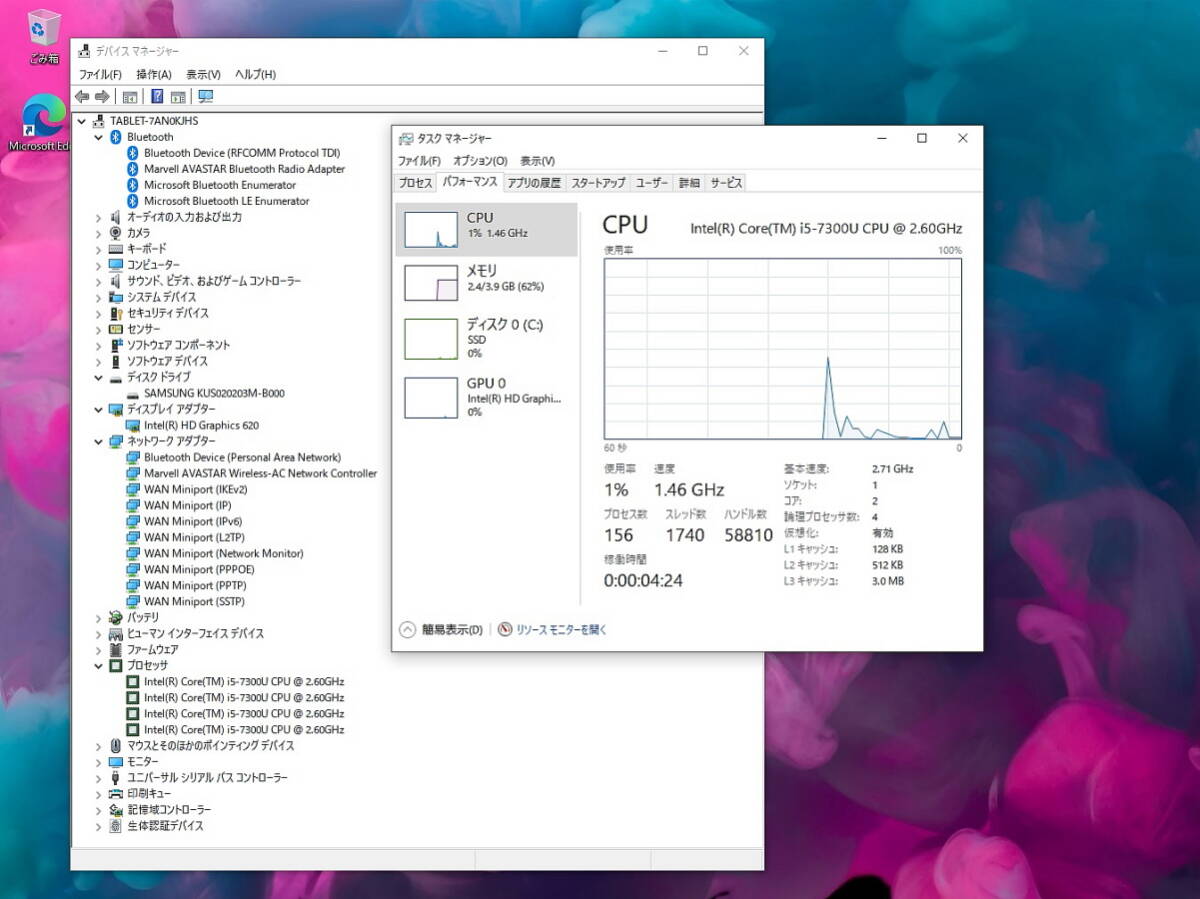Click the Resource Monitor icon in Task Manager
1200x899 pixels.
tap(505, 630)
